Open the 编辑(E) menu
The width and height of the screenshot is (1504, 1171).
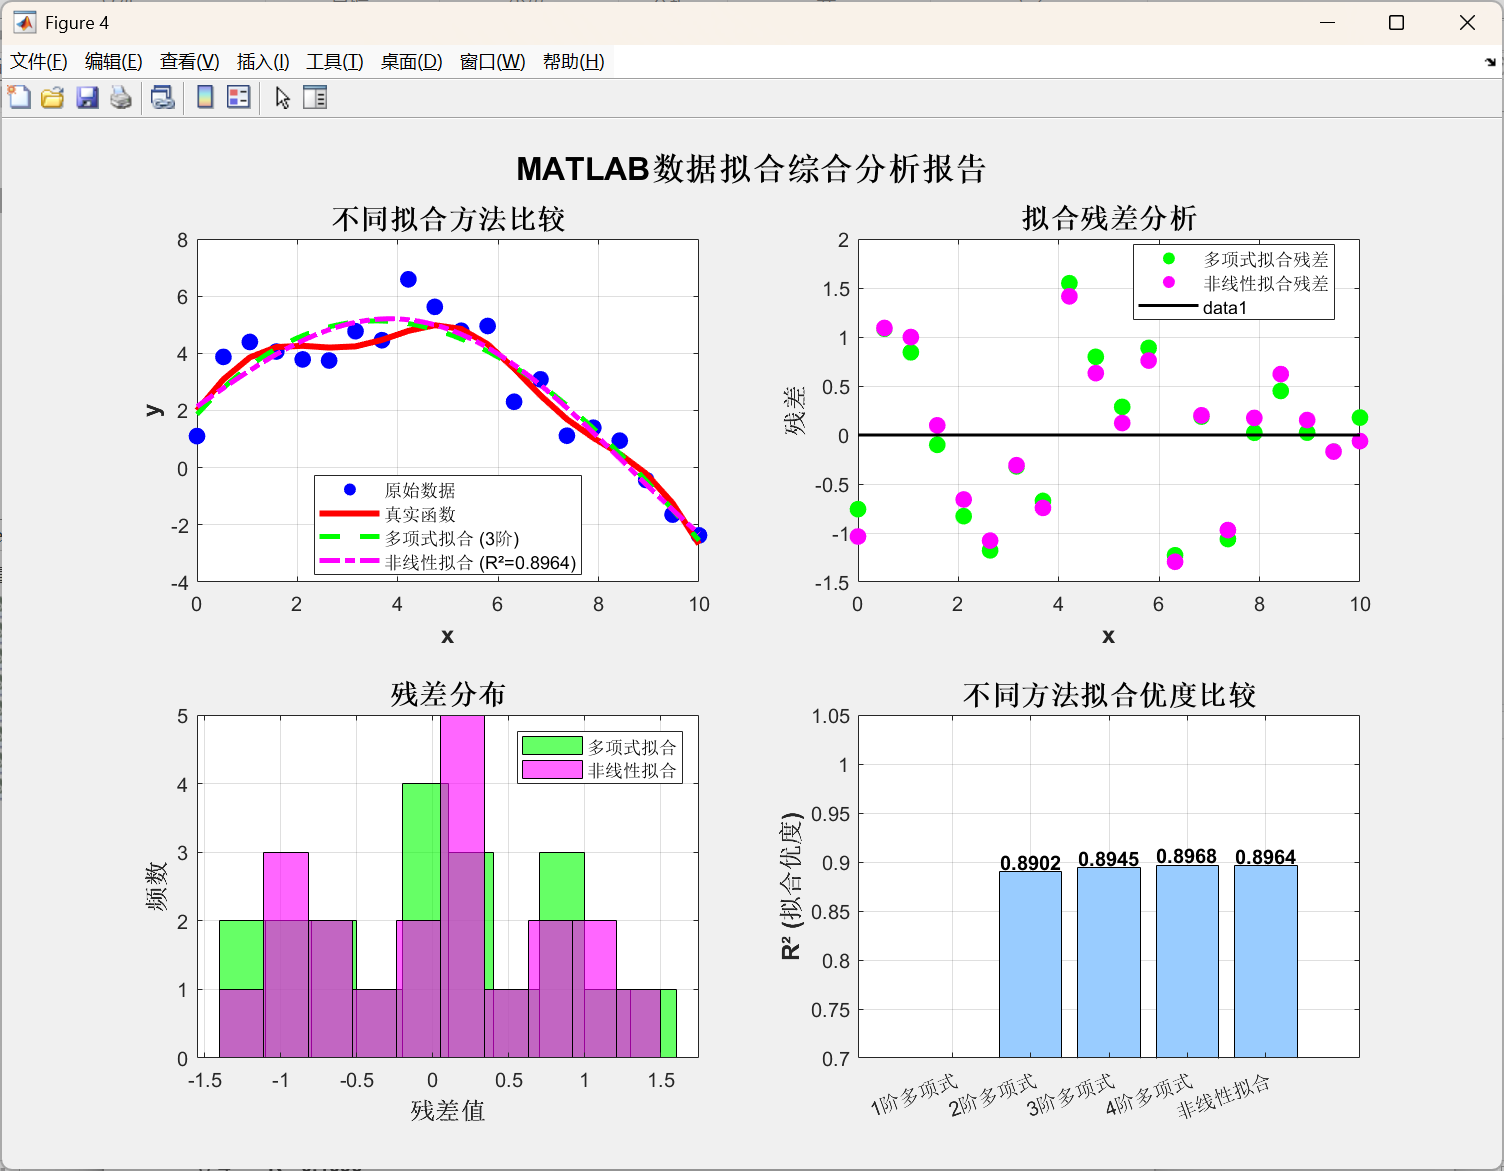(114, 62)
